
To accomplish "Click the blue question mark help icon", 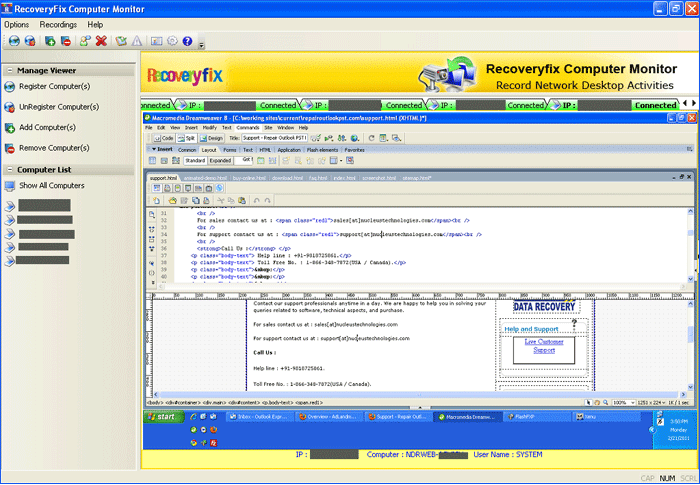I will point(188,41).
